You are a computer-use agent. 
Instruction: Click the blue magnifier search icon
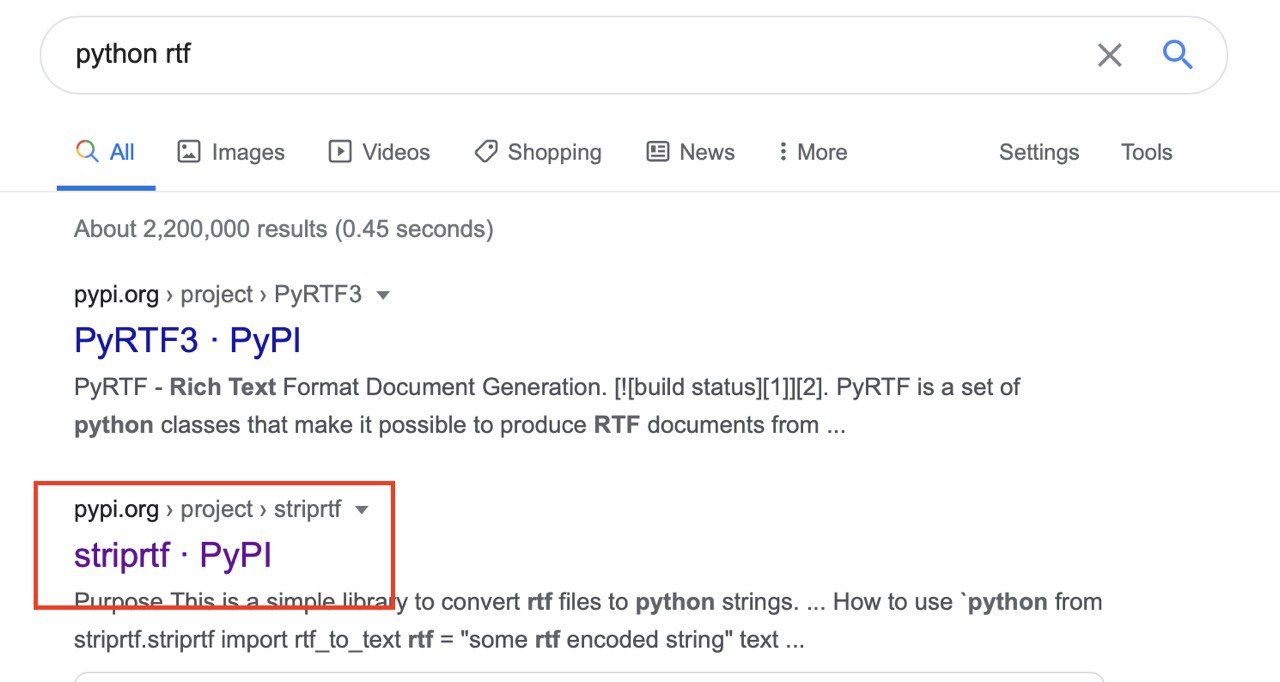point(1177,55)
